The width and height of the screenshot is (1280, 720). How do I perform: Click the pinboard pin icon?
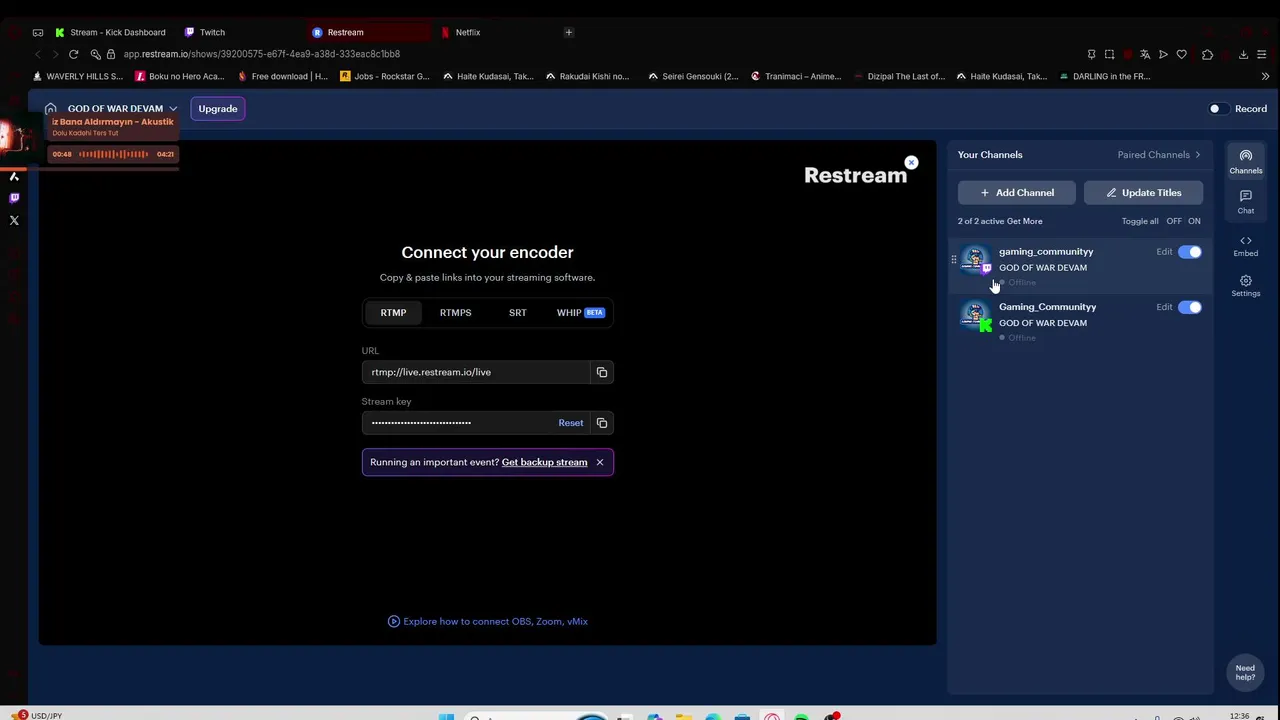(x=1091, y=54)
